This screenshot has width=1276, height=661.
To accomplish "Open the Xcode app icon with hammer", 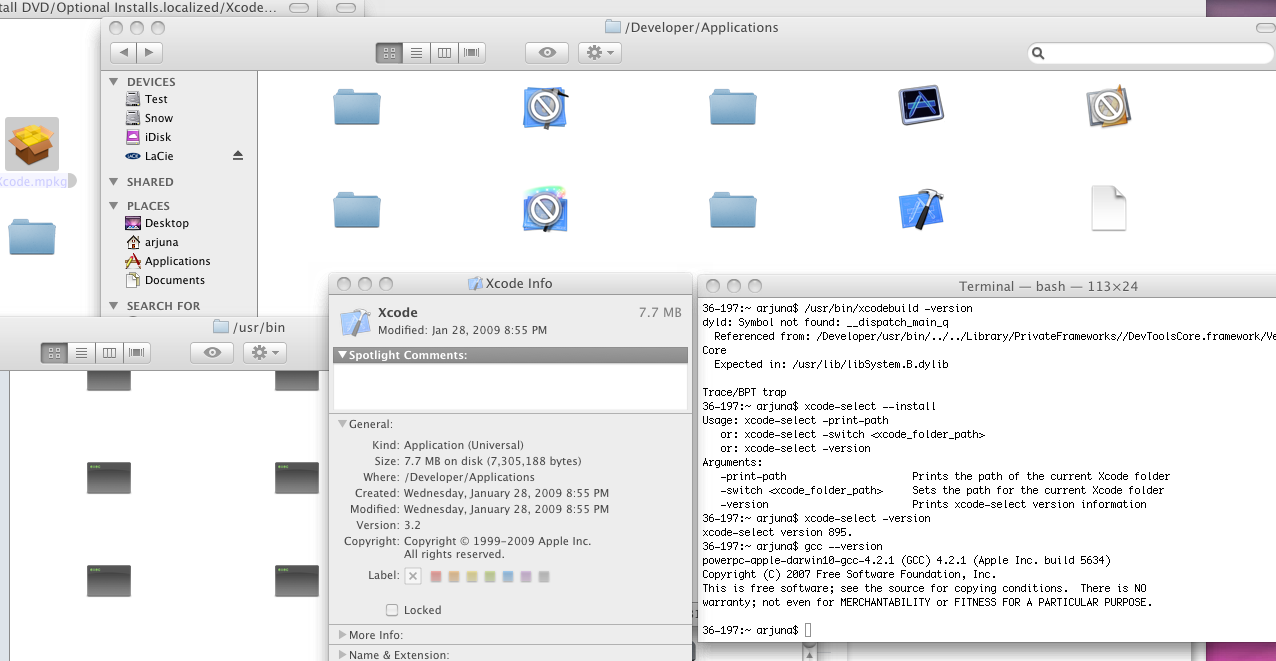I will point(921,209).
